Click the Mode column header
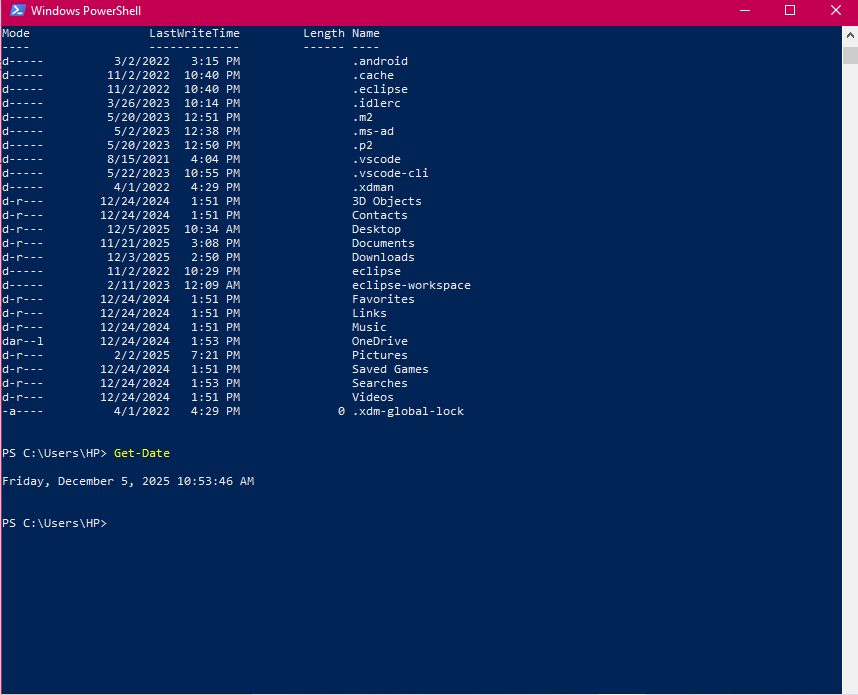858x695 pixels. coord(16,33)
